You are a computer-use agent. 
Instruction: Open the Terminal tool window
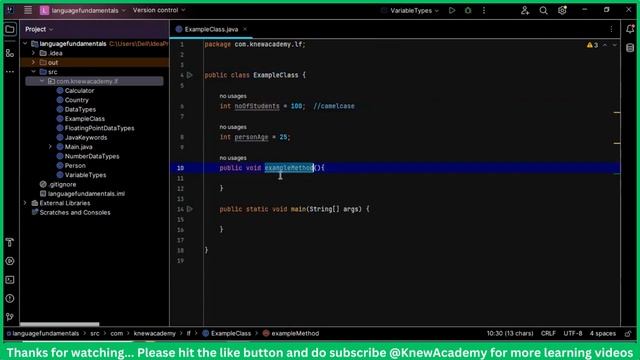[10, 280]
